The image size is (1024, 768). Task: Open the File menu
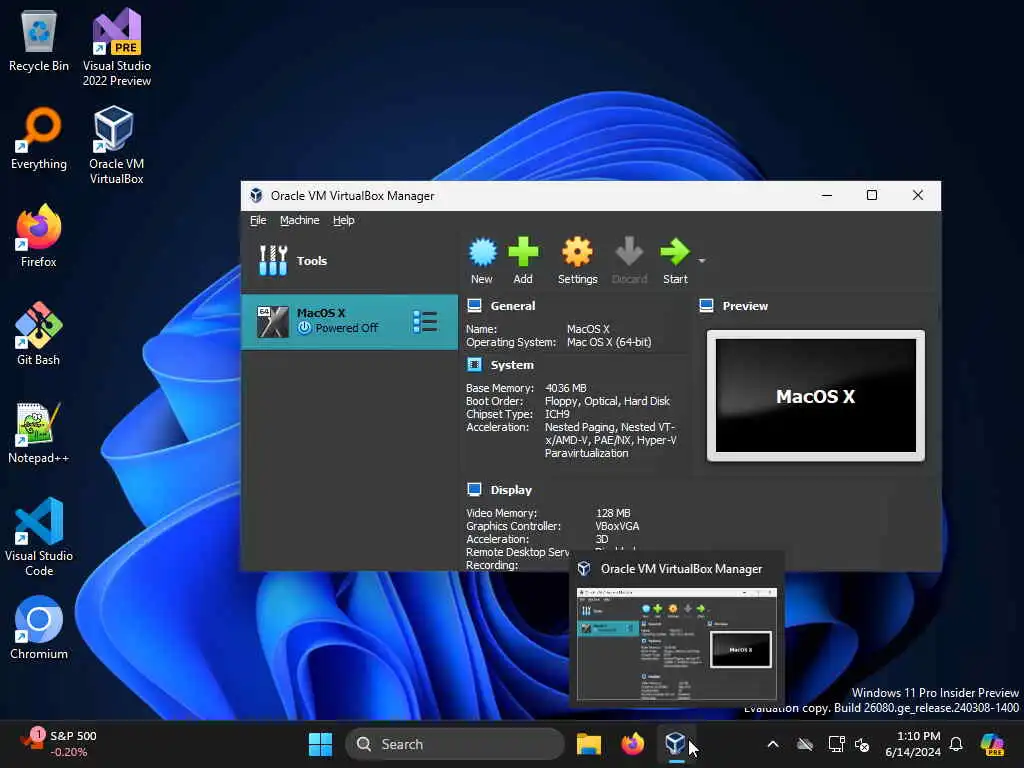258,220
